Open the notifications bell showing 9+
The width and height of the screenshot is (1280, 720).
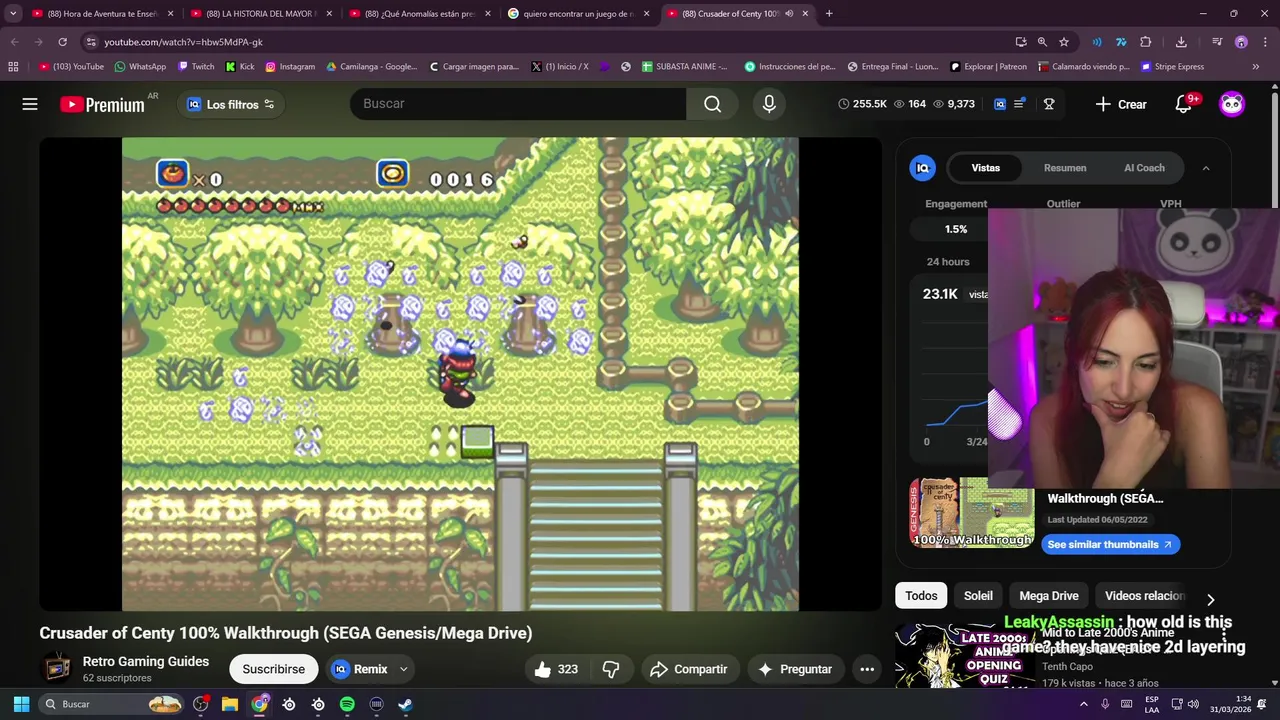(1185, 104)
